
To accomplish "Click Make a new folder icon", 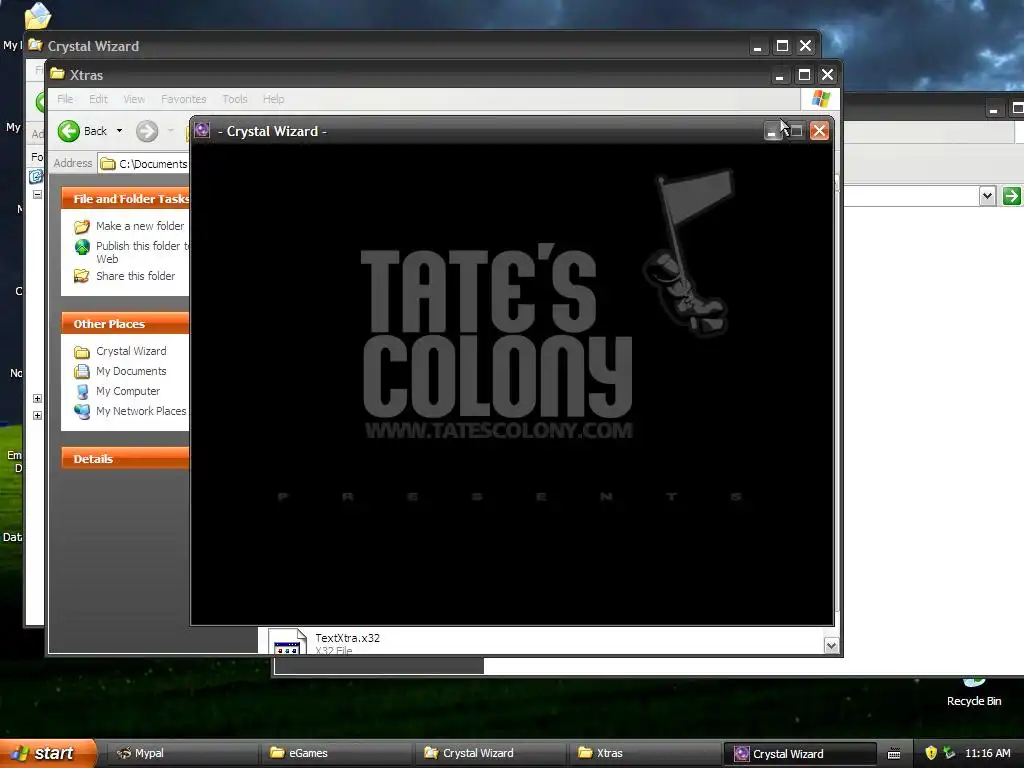I will 82,227.
